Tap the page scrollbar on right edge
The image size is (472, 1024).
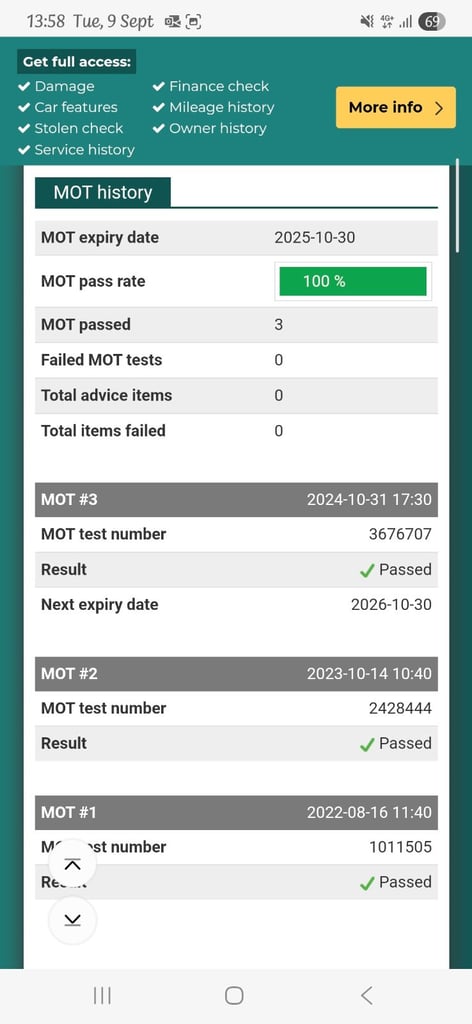[458, 205]
